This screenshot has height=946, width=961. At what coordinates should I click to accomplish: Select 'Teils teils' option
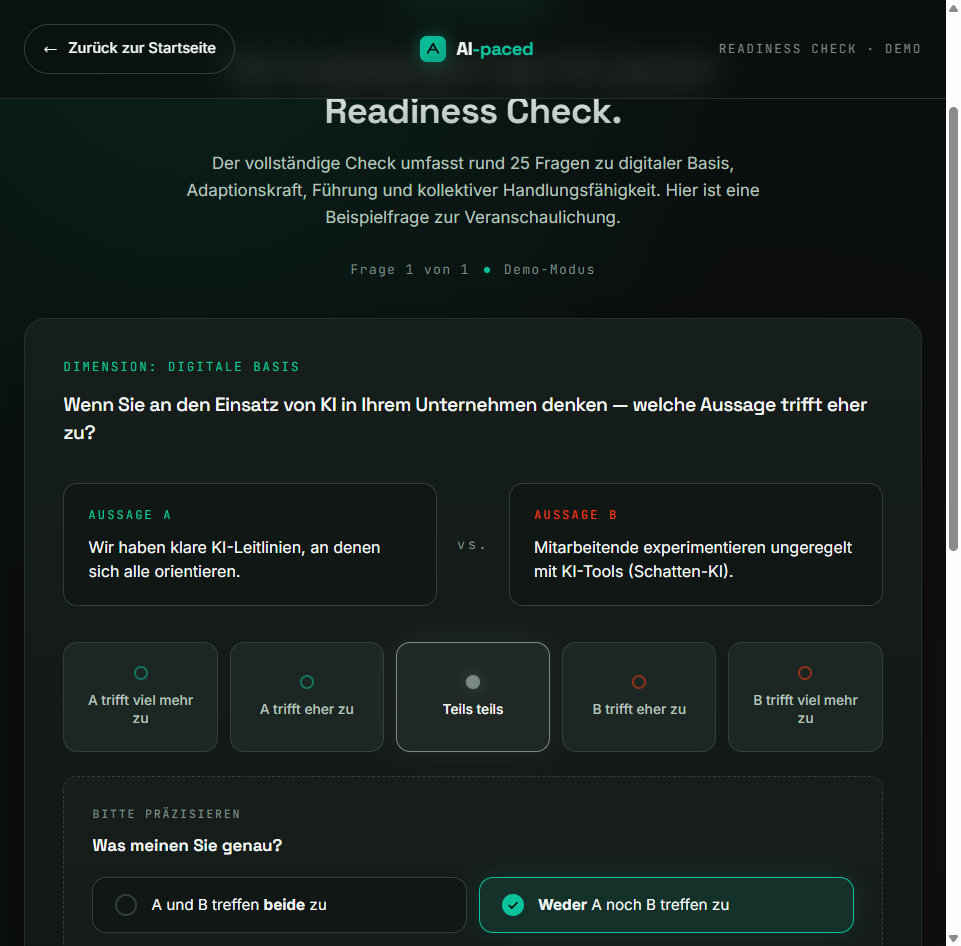pyautogui.click(x=473, y=697)
